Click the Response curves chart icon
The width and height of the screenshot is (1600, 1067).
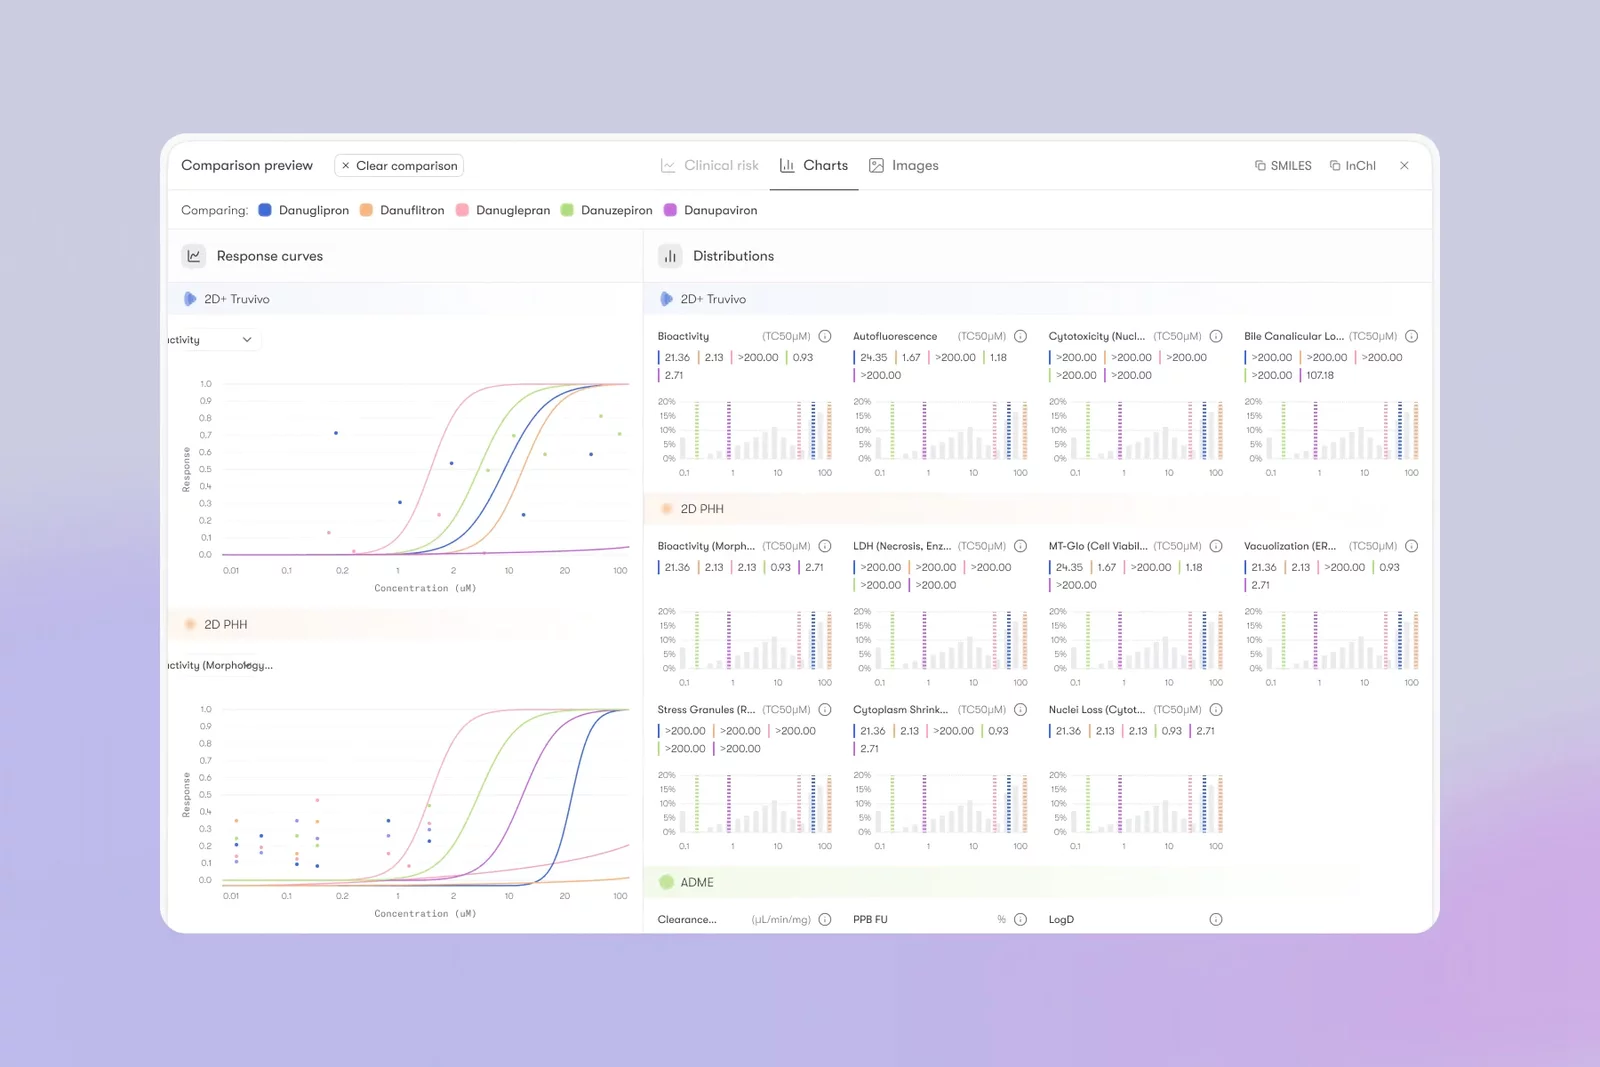coord(194,256)
